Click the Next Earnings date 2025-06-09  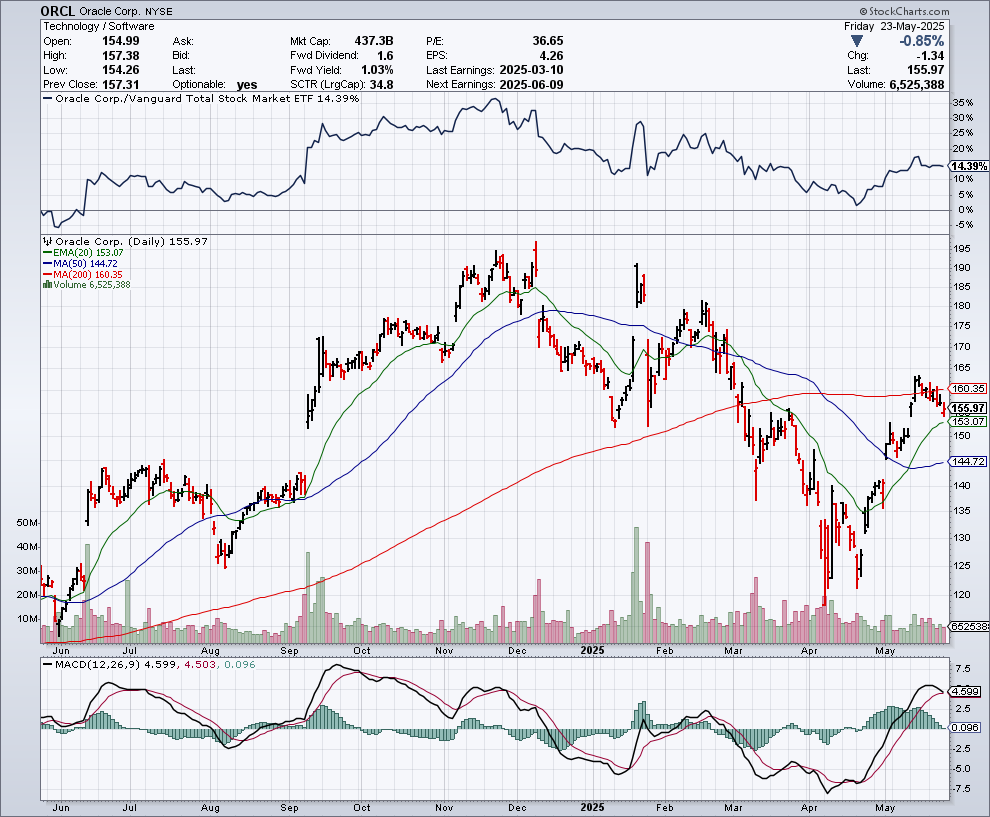pos(531,85)
